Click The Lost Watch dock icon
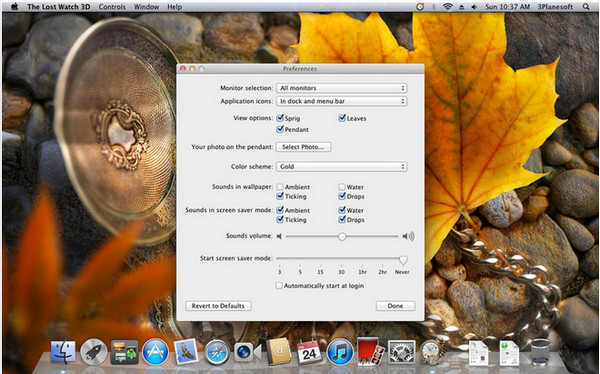The width and height of the screenshot is (600, 374). click(432, 351)
